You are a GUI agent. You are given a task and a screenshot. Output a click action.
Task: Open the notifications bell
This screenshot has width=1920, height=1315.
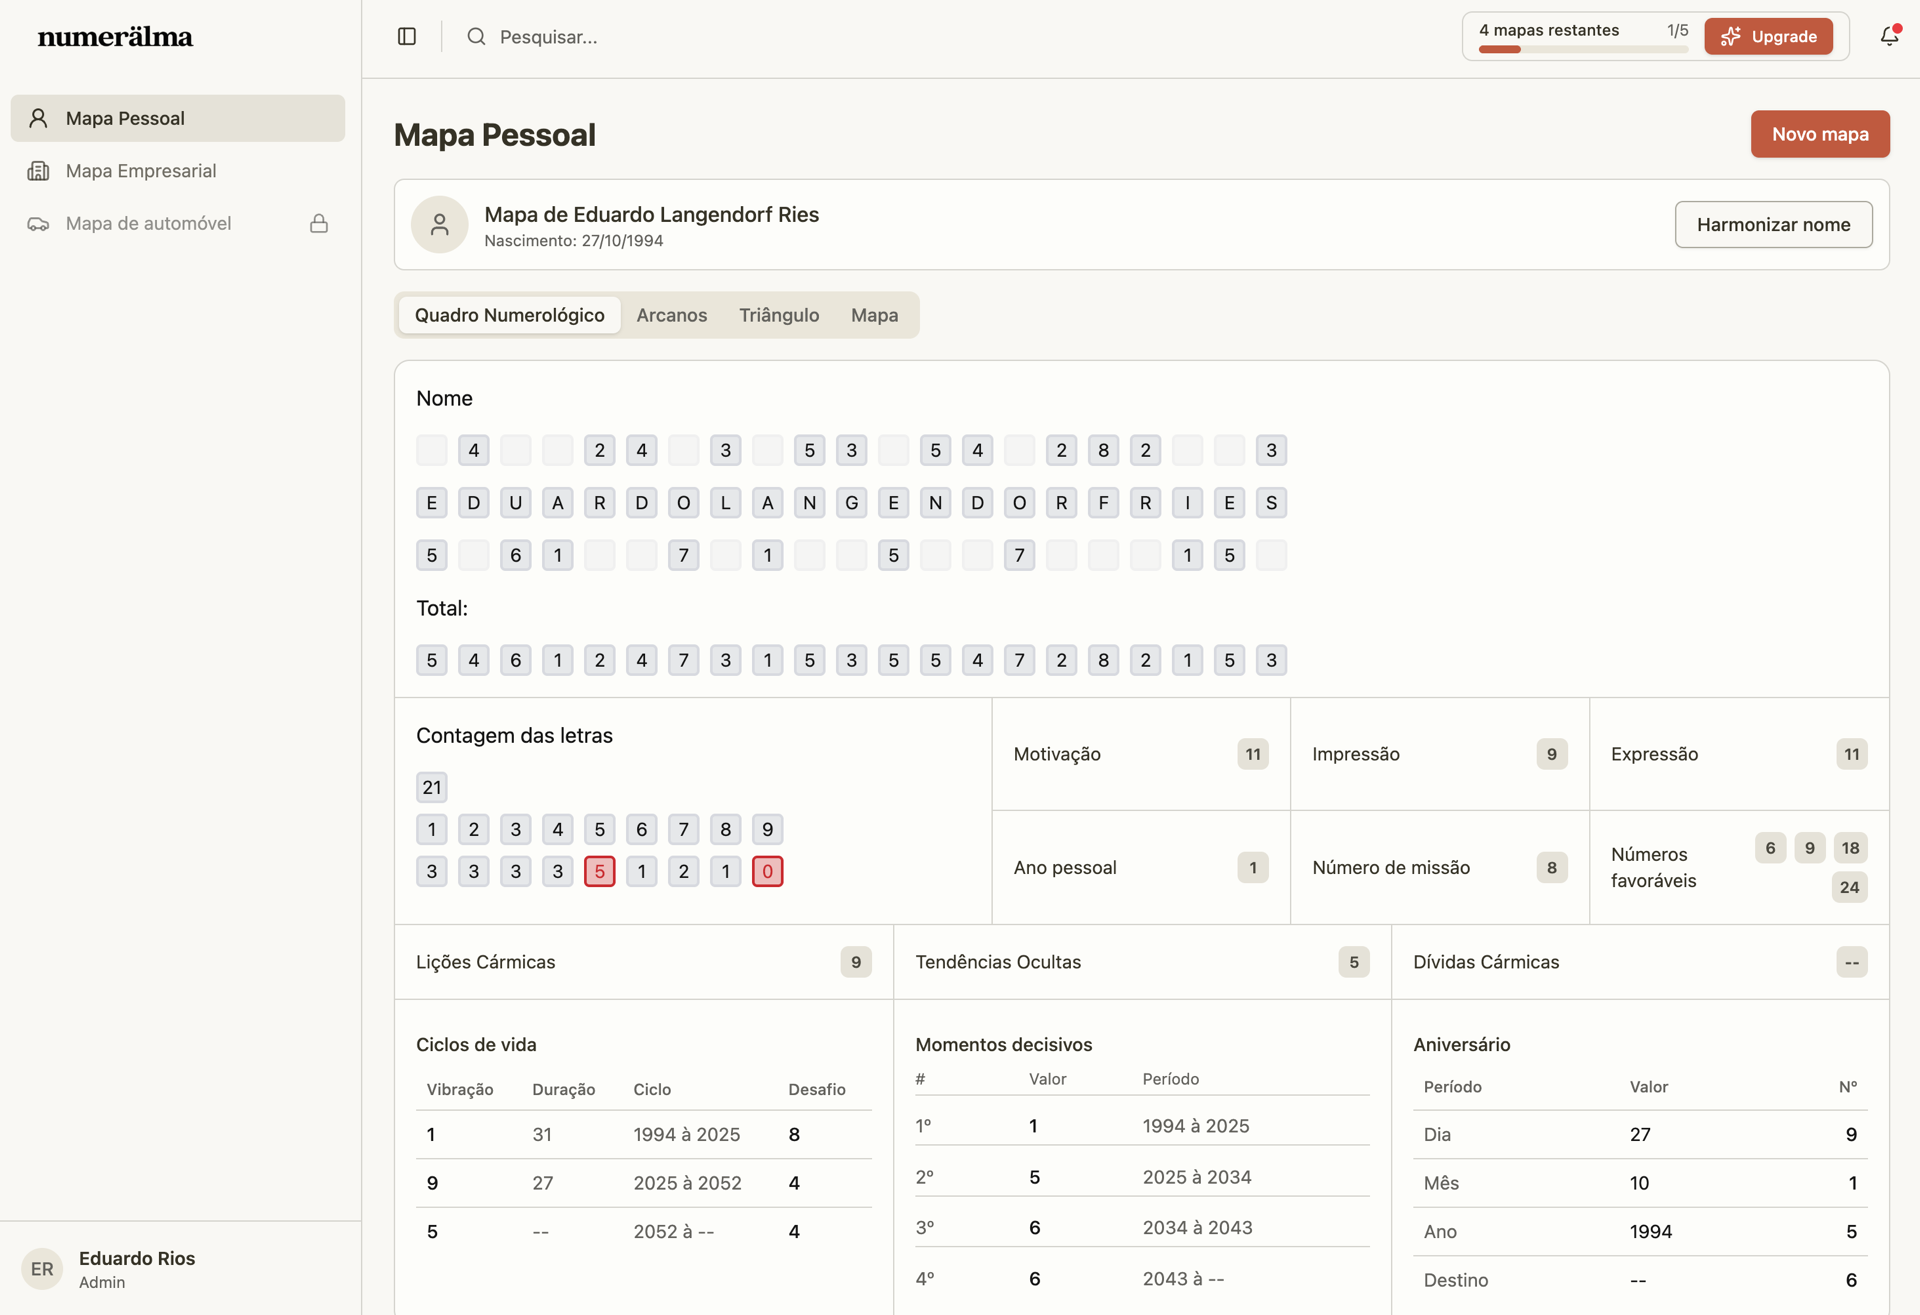coord(1889,36)
